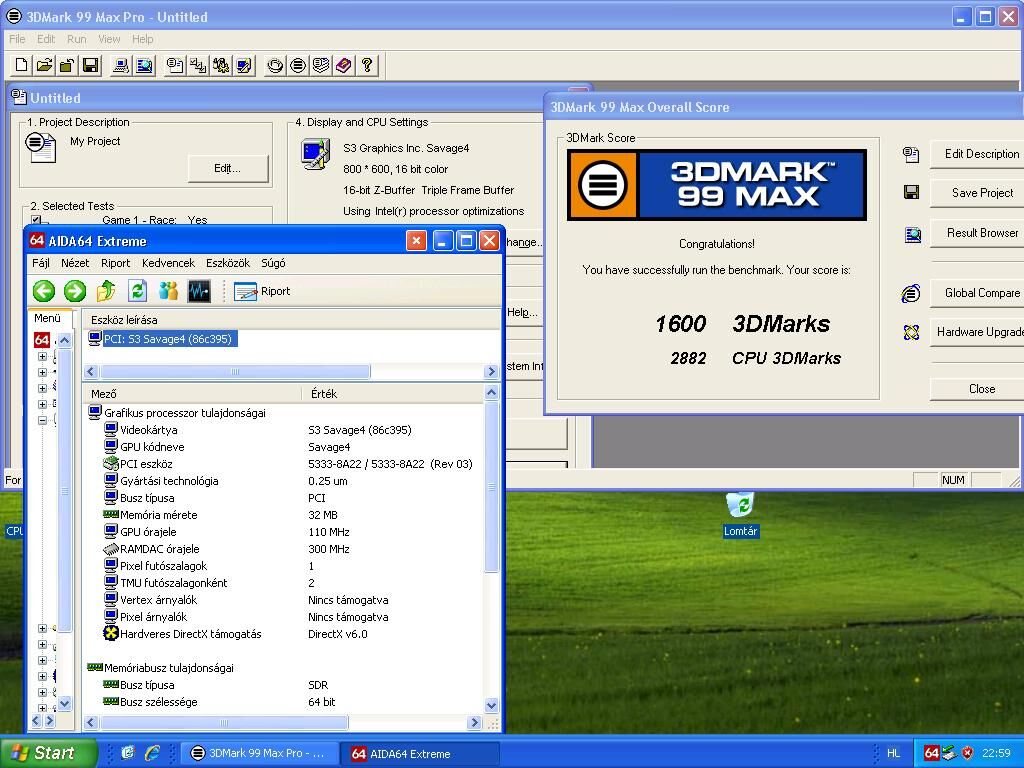Click the icon beside Result Browser in score dialog
1024x768 pixels.
click(x=912, y=234)
